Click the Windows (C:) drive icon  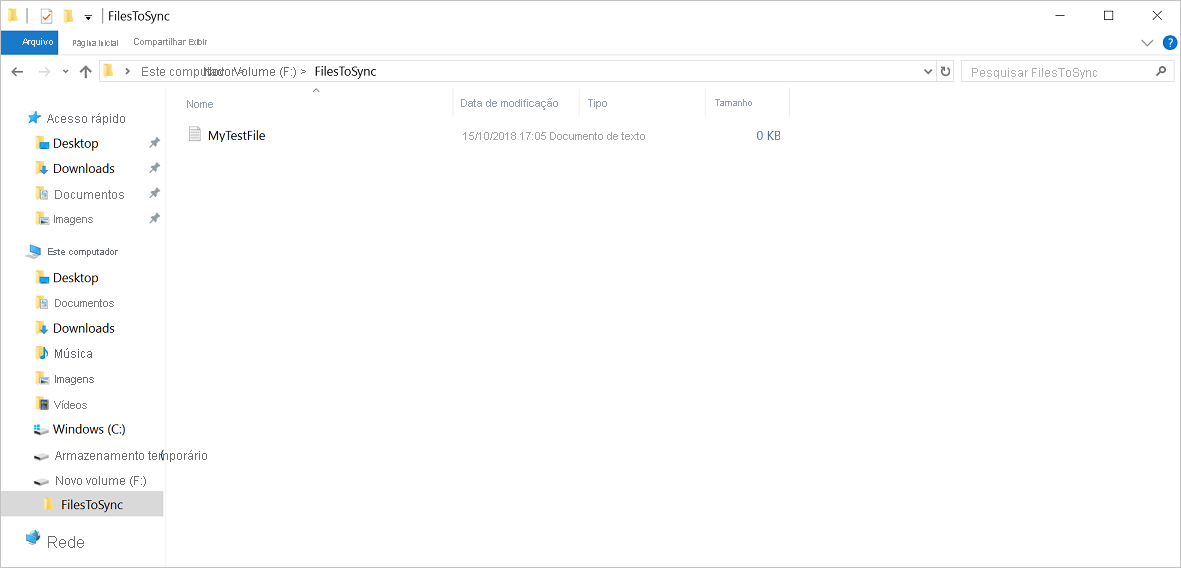(41, 429)
